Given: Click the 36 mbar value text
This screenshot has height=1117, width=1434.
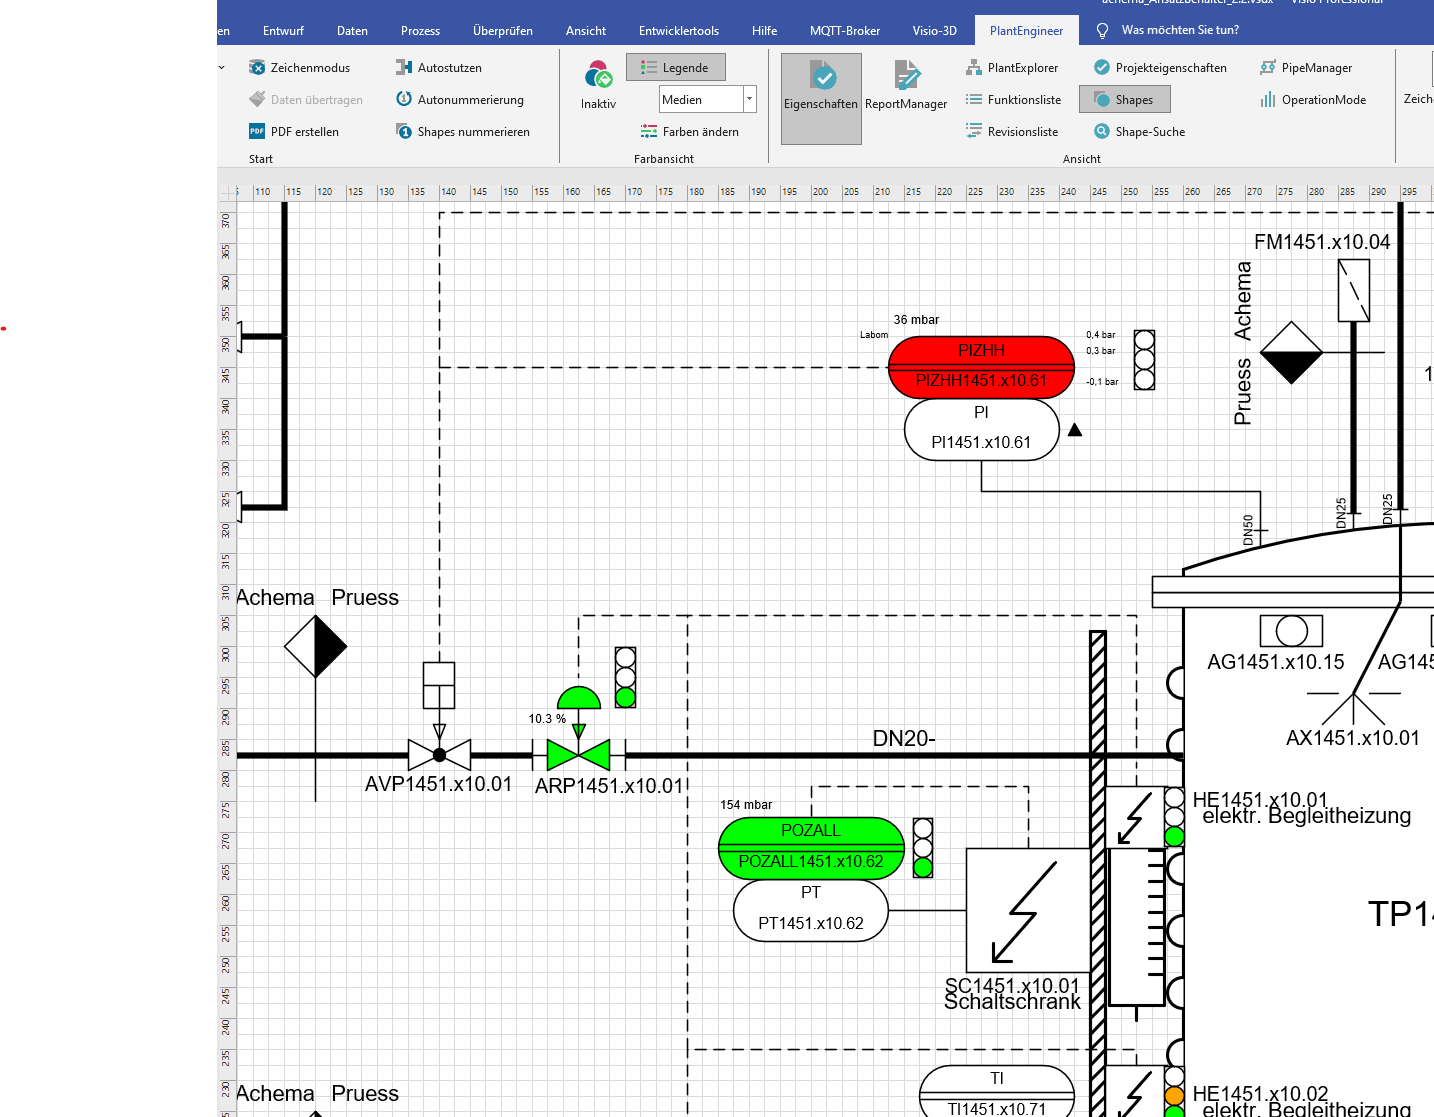Looking at the screenshot, I should 916,320.
